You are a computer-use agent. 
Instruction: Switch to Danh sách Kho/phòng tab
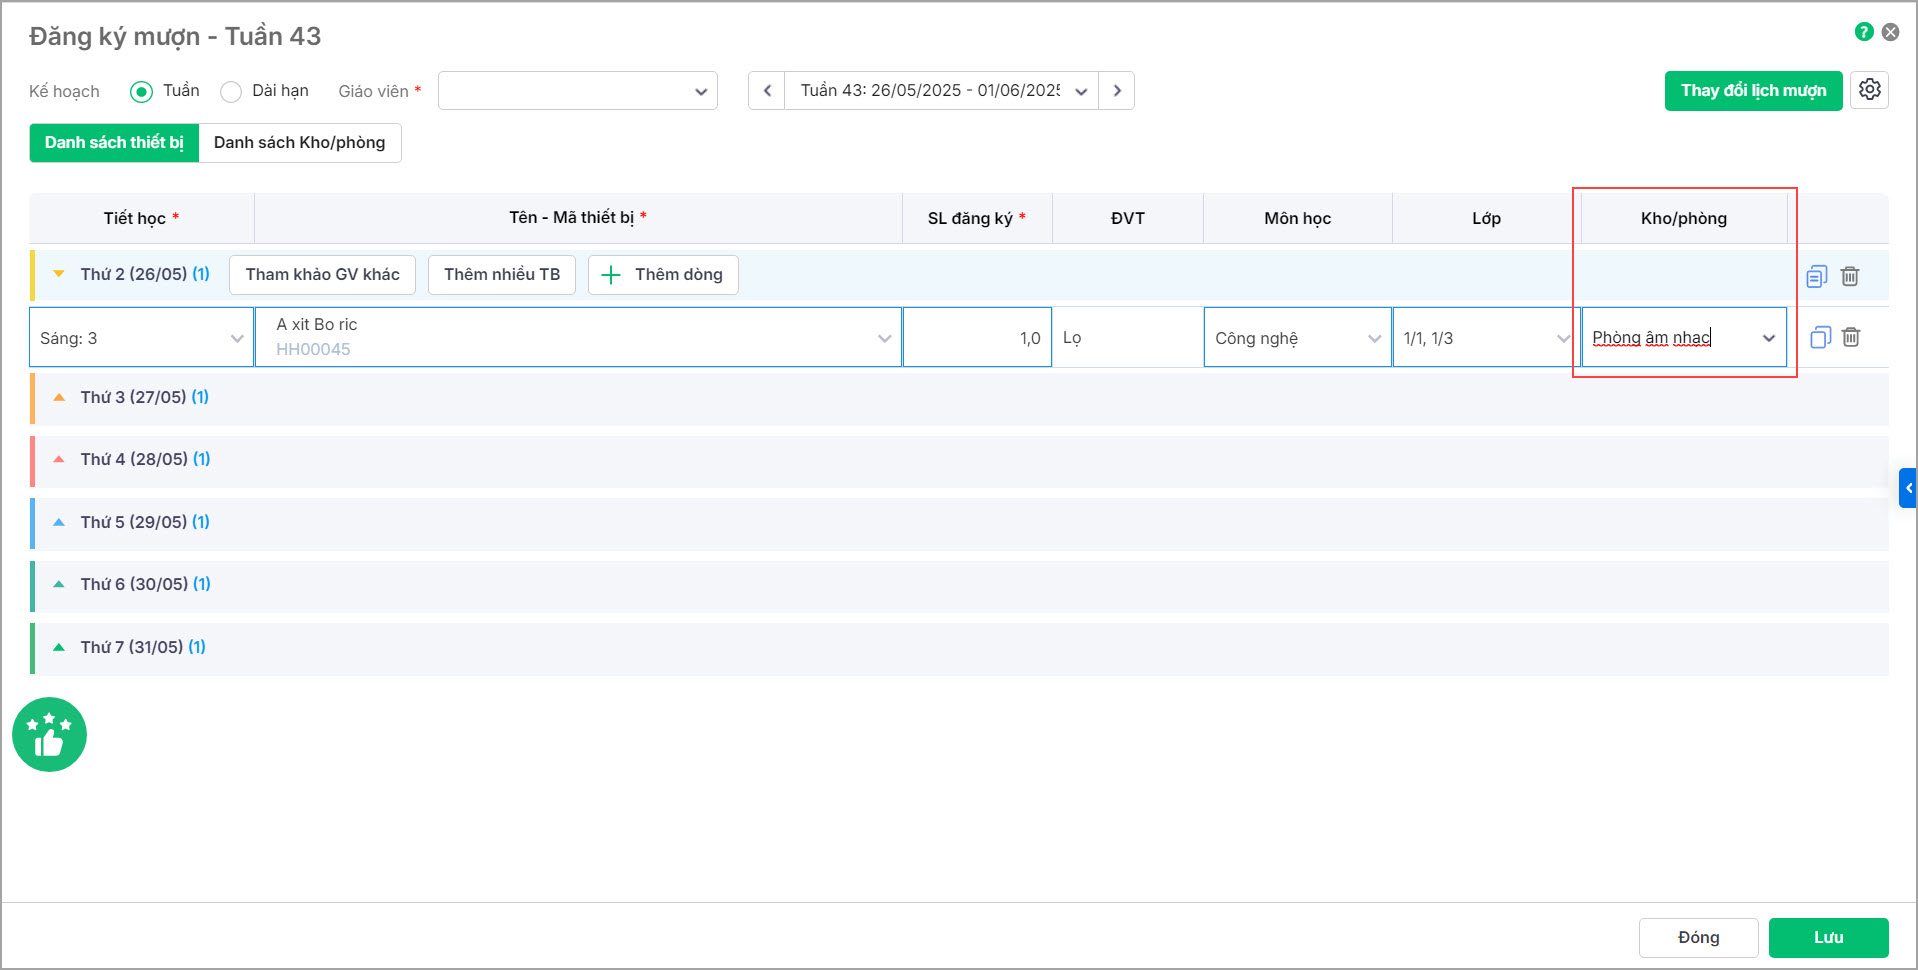click(x=299, y=143)
